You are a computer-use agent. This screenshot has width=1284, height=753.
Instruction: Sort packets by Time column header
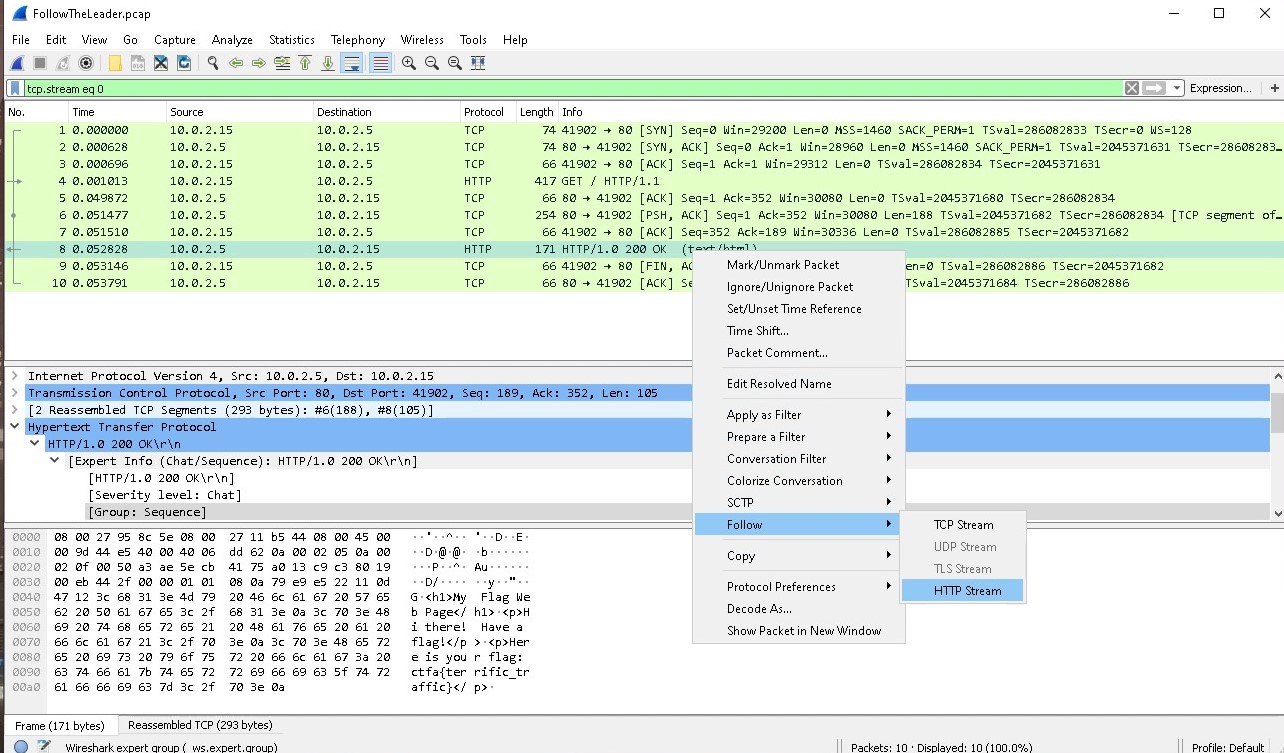point(117,112)
